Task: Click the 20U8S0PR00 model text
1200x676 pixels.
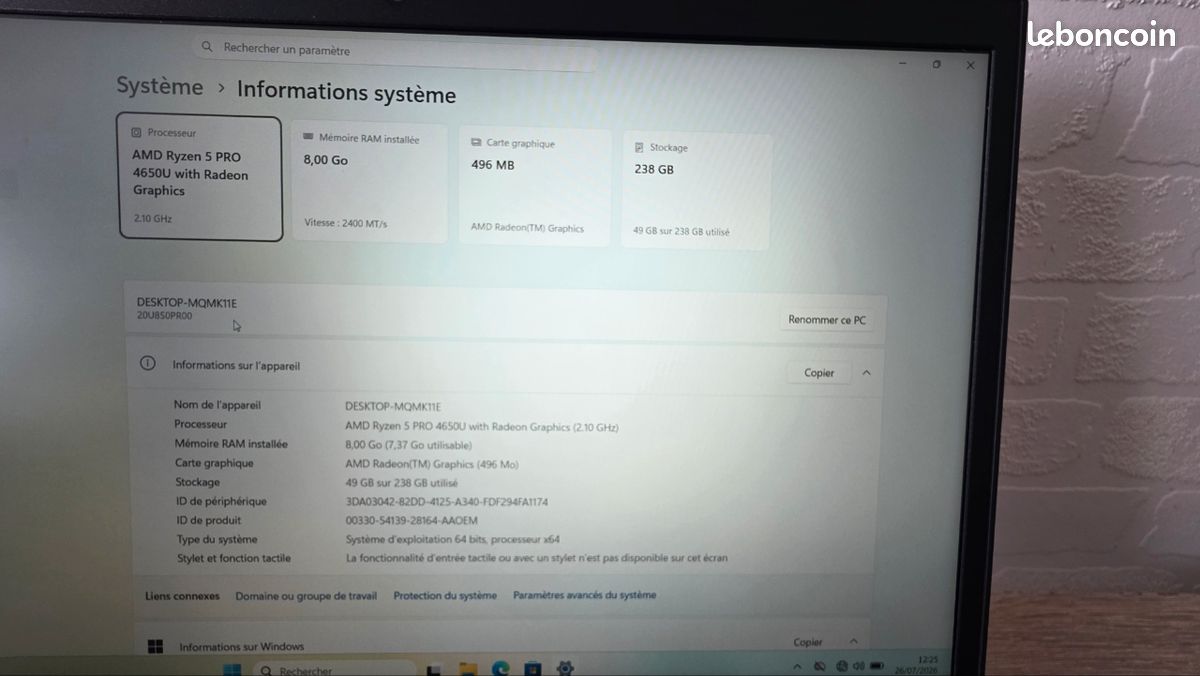Action: point(165,315)
